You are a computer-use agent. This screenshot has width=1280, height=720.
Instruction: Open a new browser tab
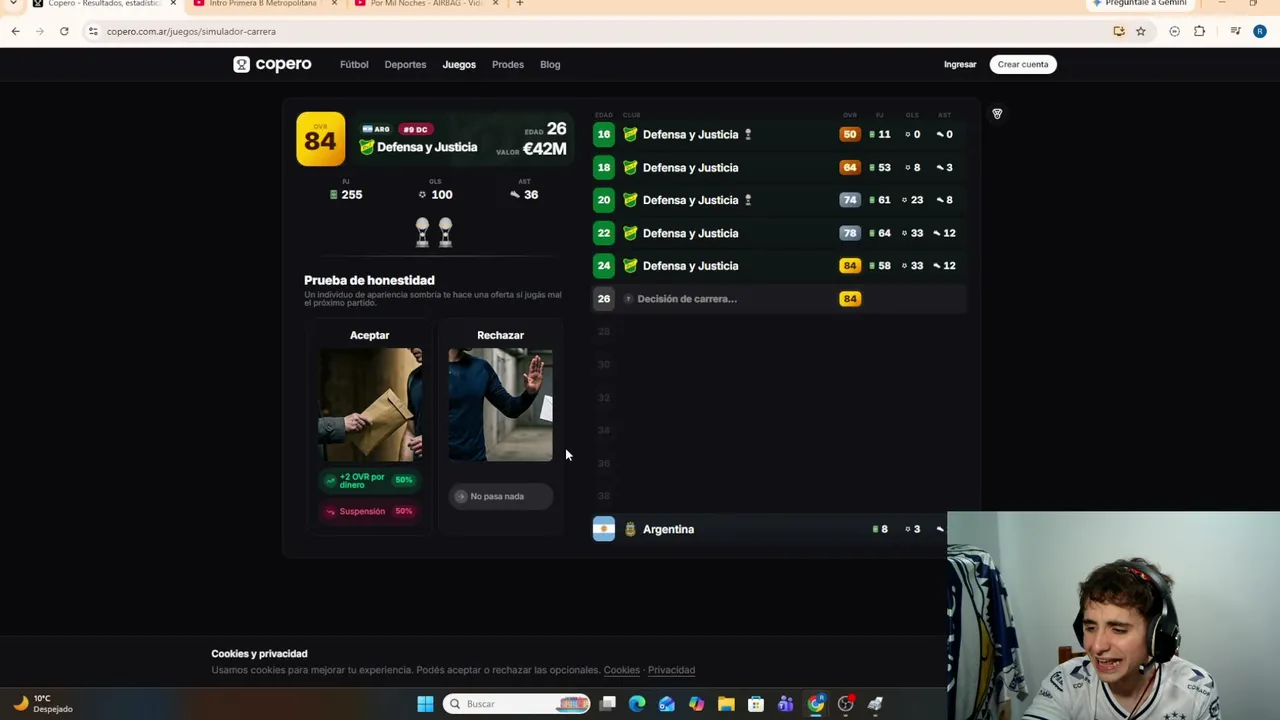(x=519, y=4)
